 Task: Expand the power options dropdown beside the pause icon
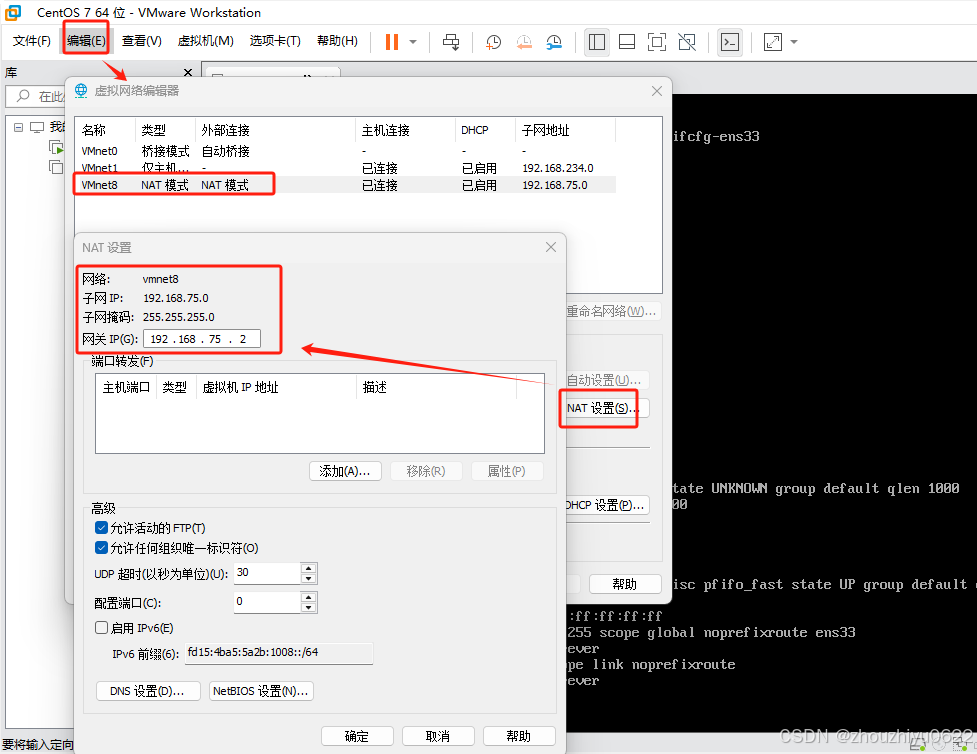[x=413, y=42]
